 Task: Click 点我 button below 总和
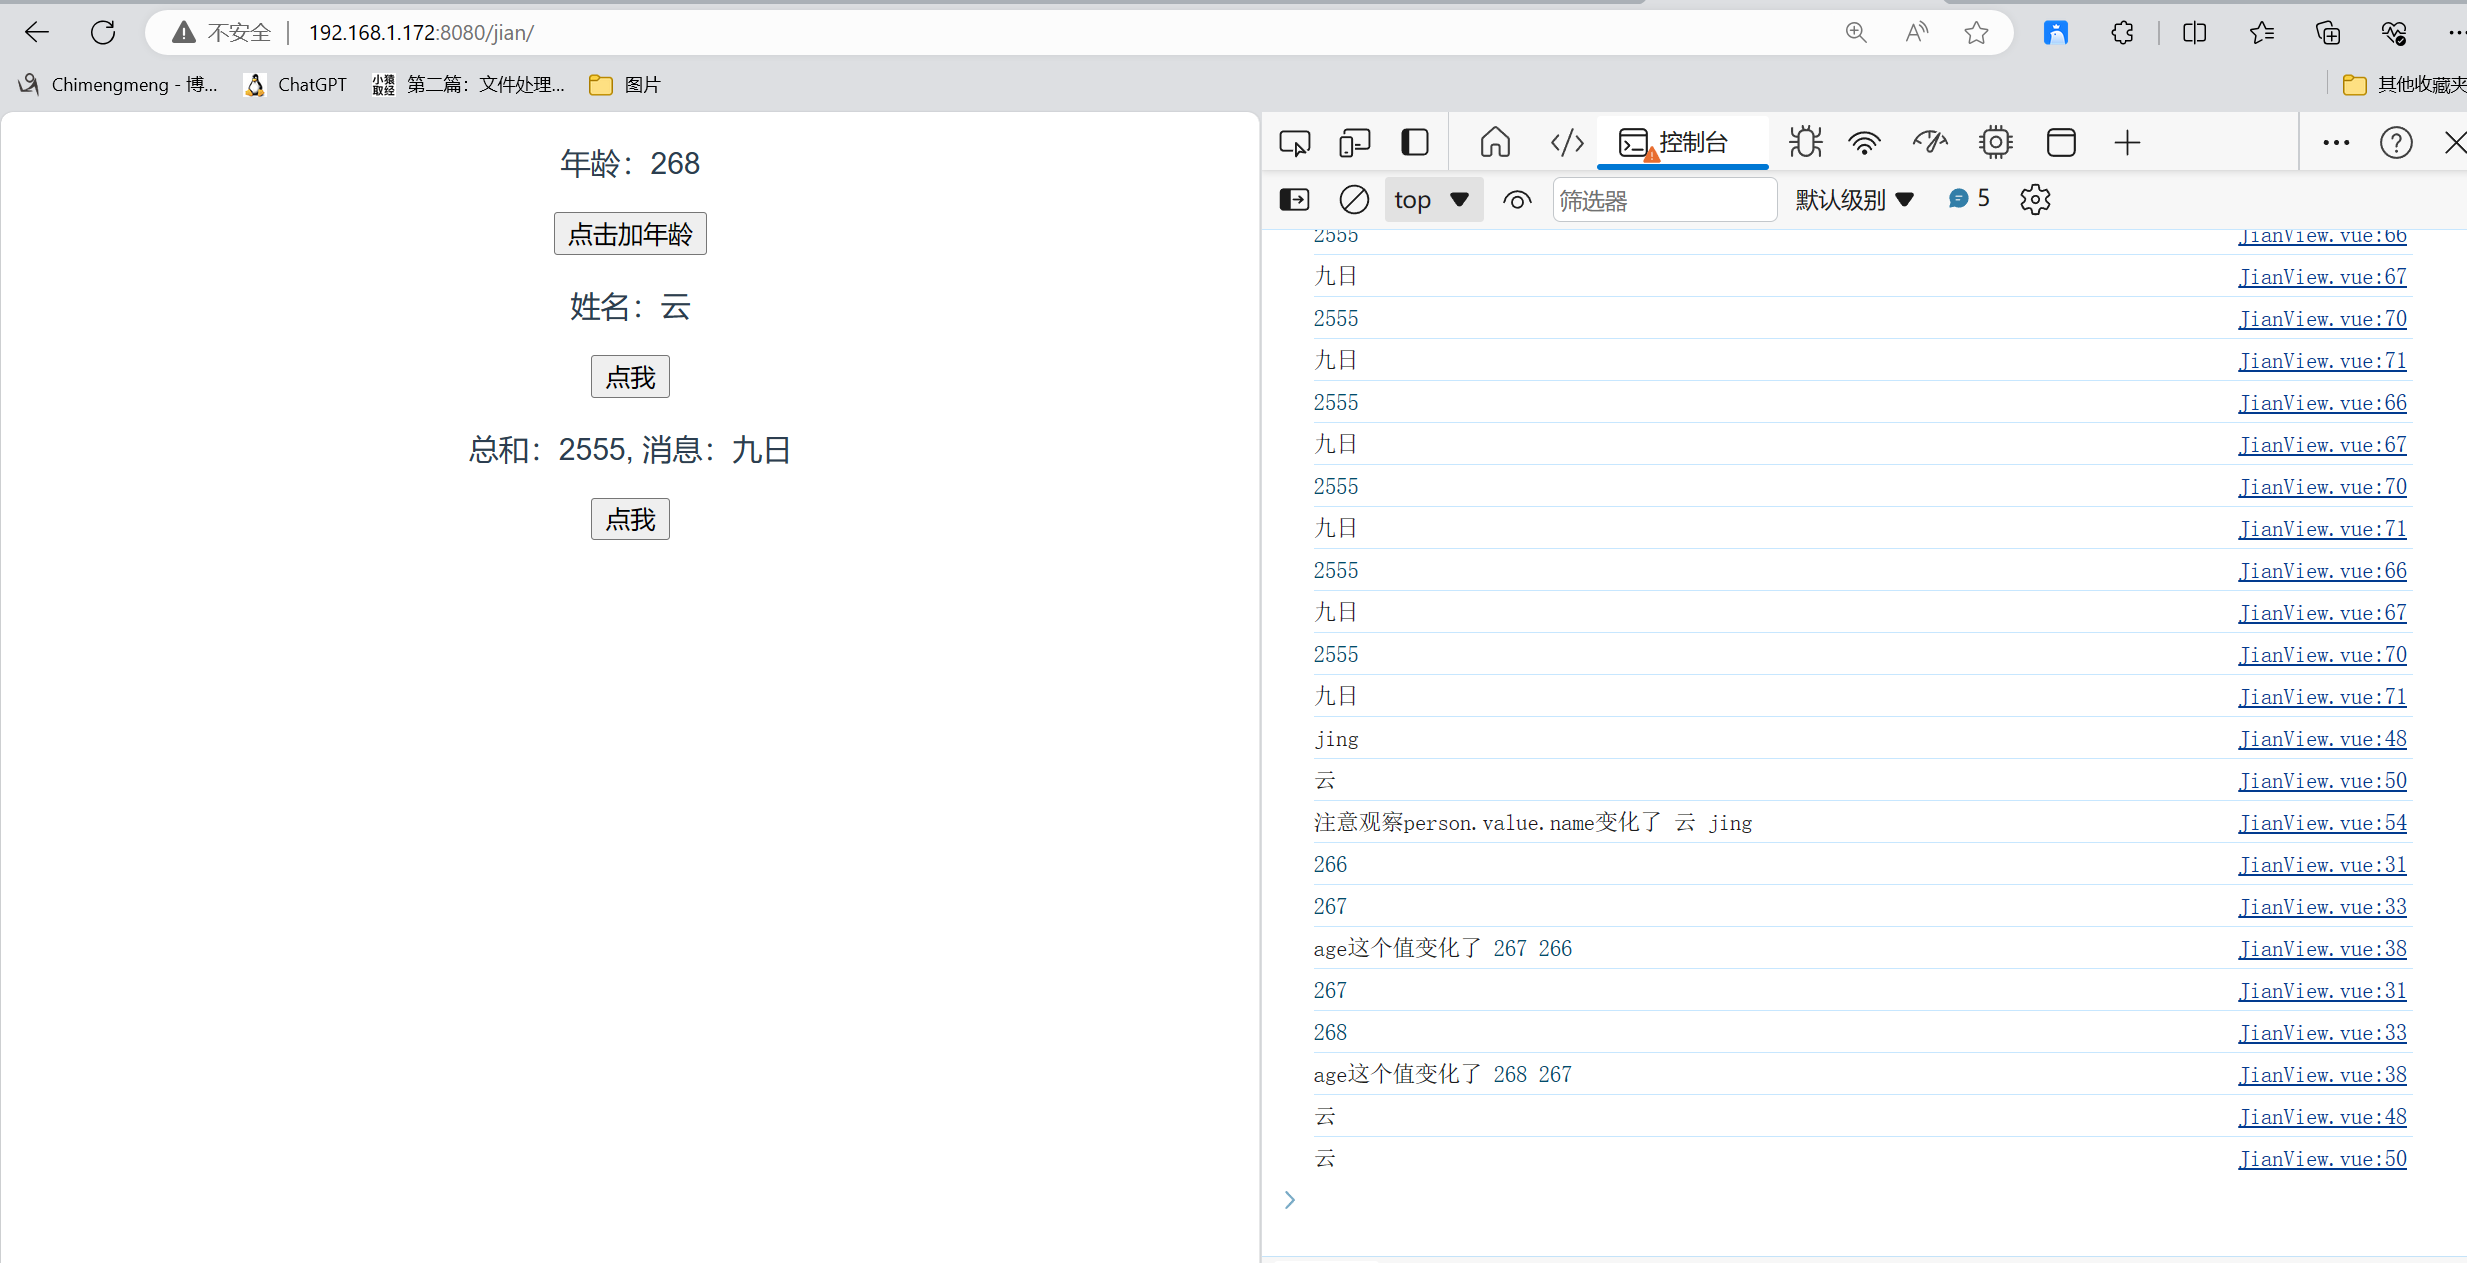[630, 519]
